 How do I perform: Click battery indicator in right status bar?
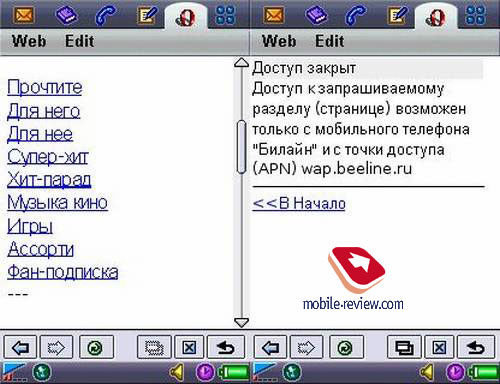click(483, 372)
